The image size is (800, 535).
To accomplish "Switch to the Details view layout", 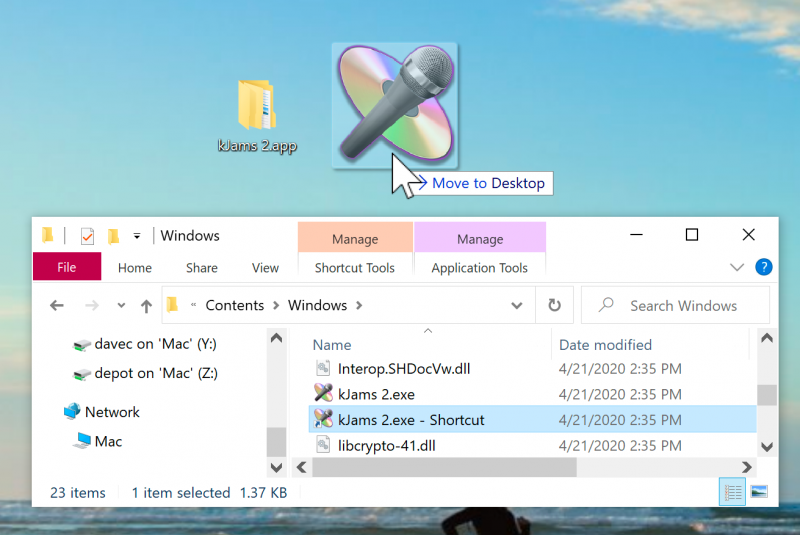I will coord(732,492).
